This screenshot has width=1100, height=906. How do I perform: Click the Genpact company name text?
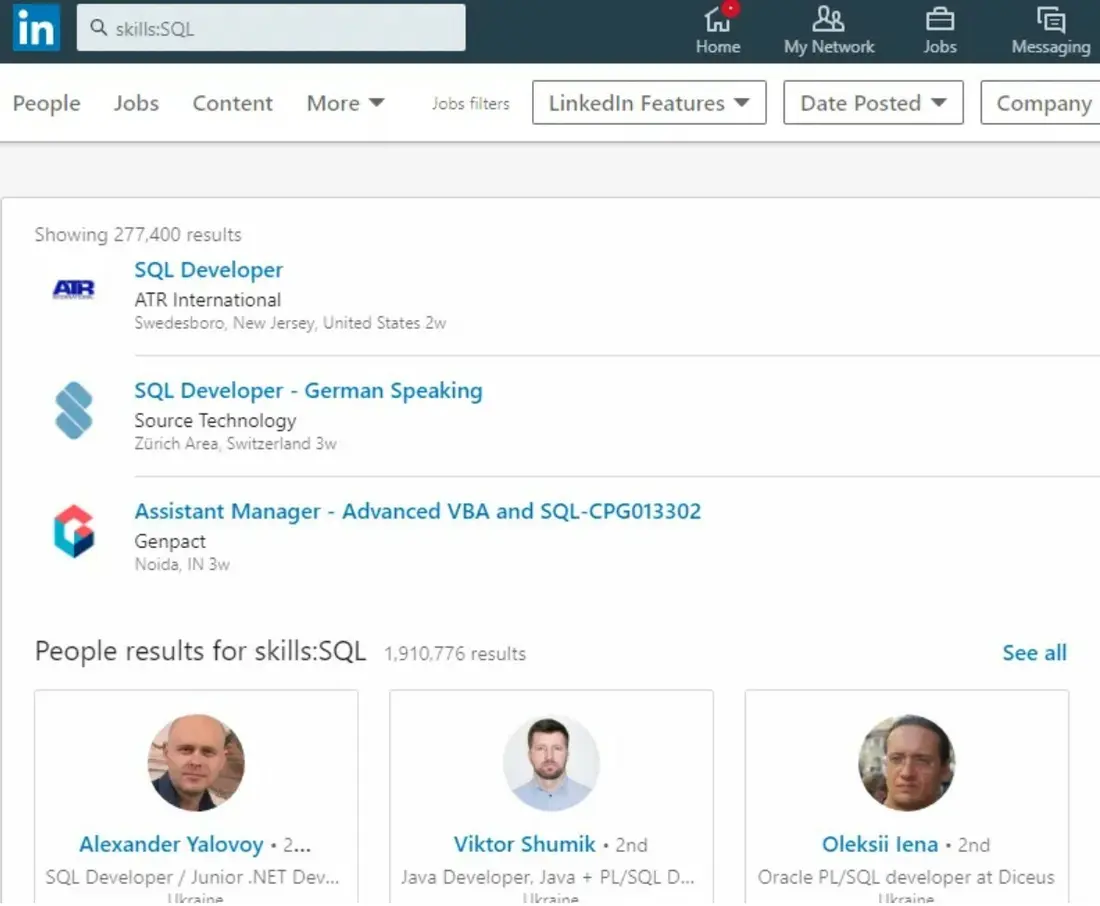[x=170, y=541]
